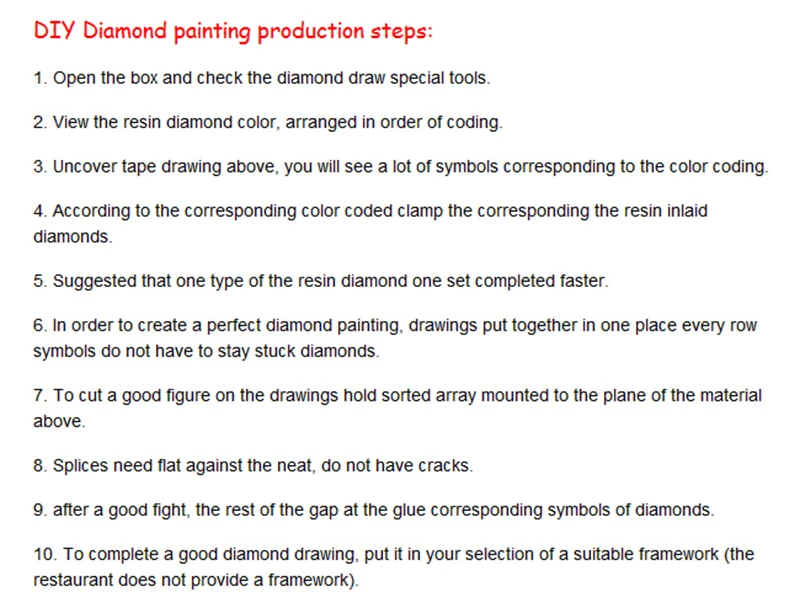
Task: Click step 8 about splices and cracks
Action: [x=253, y=466]
